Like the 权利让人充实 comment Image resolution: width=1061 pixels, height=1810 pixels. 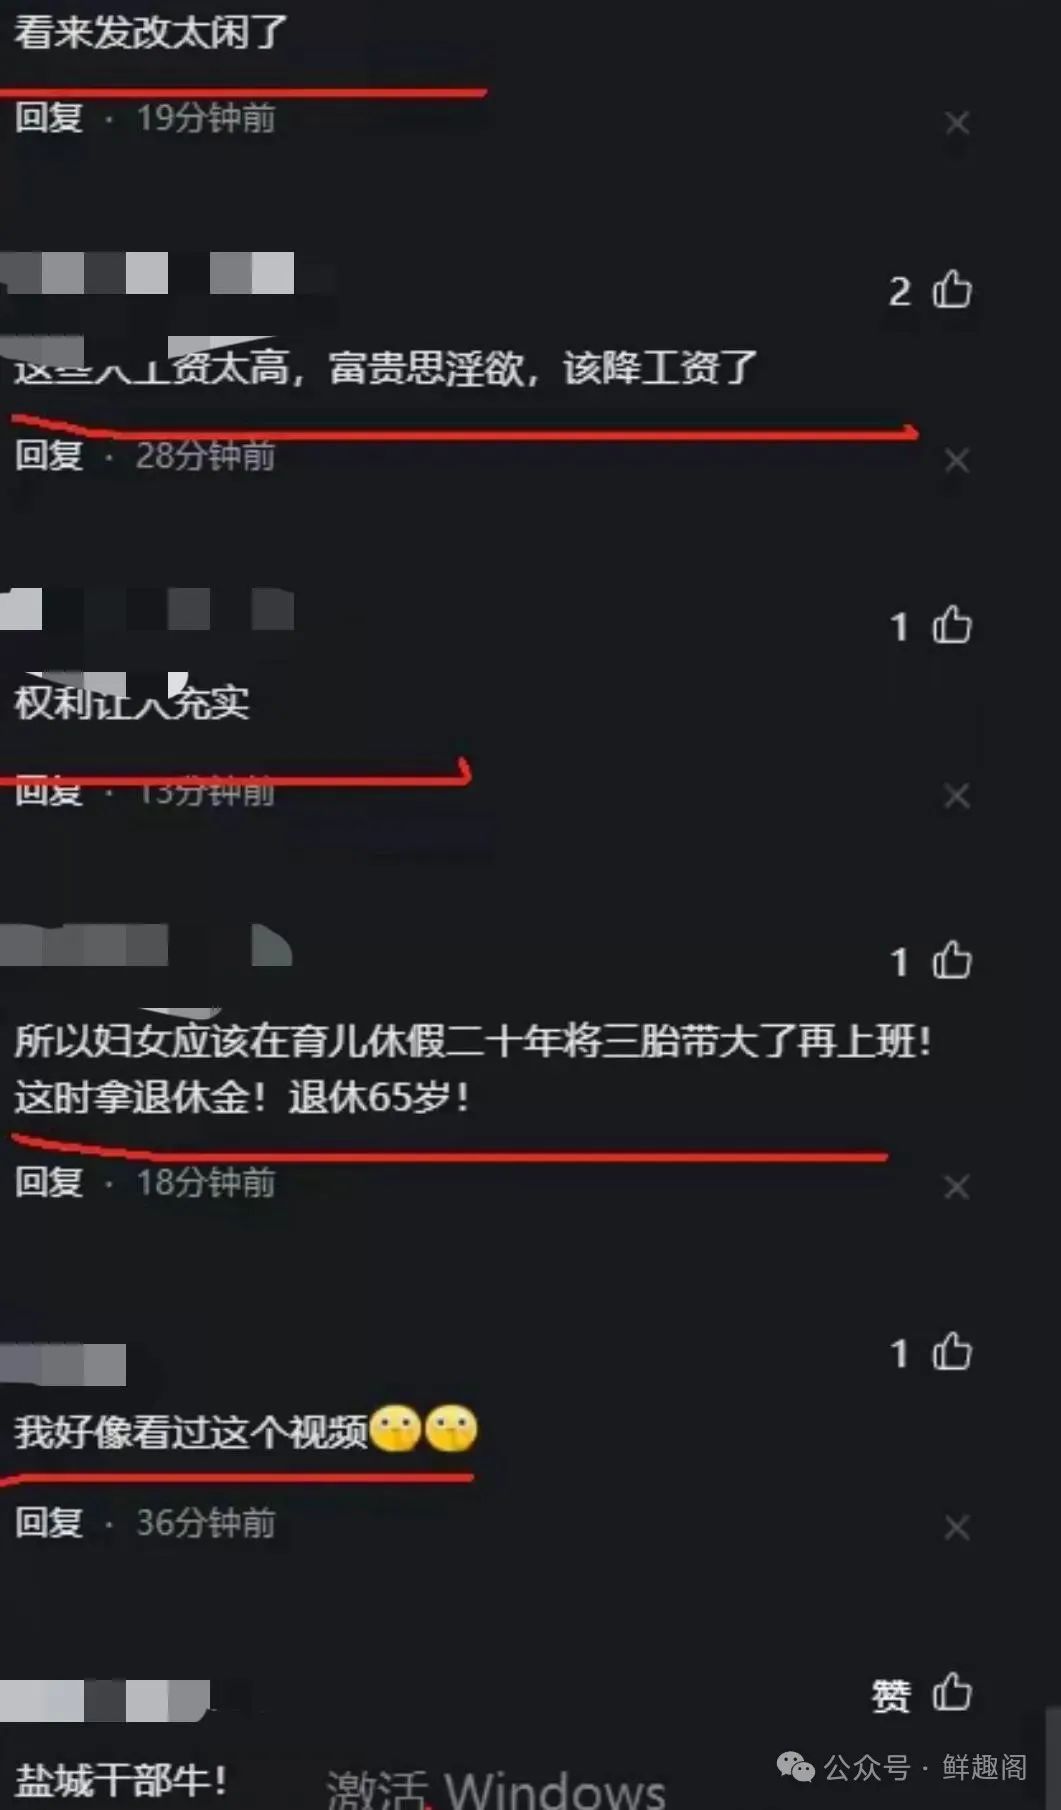point(952,625)
